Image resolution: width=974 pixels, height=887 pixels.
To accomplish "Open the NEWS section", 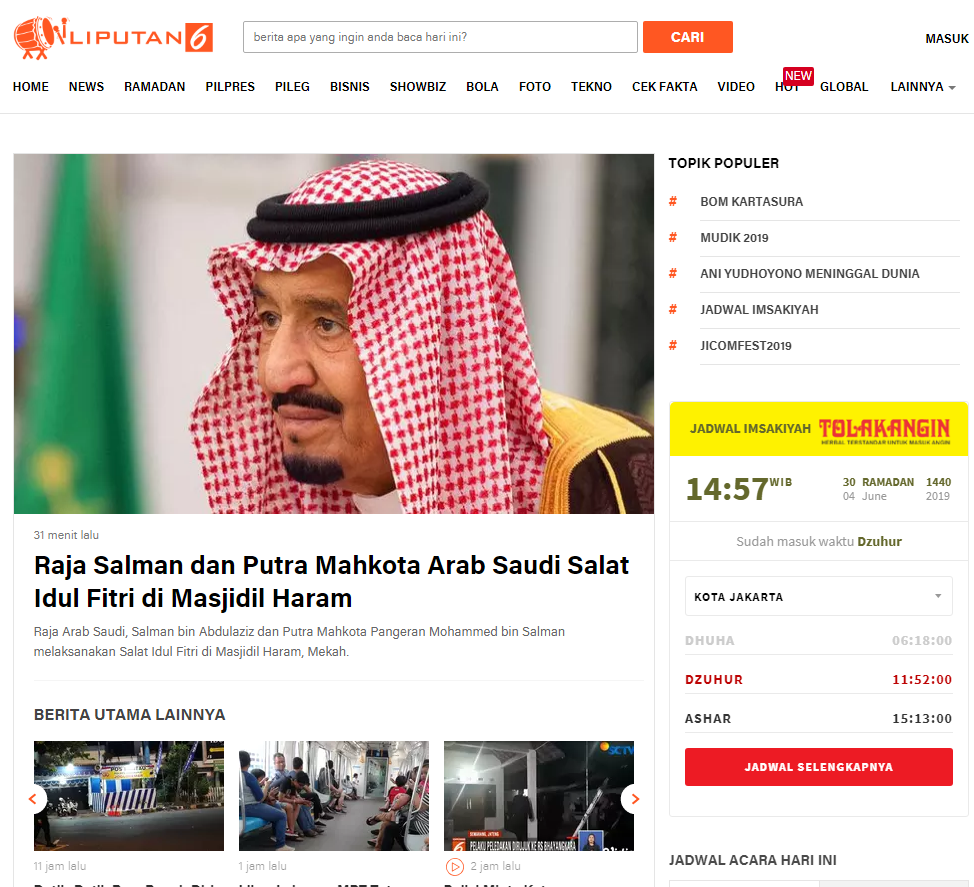I will click(x=86, y=87).
